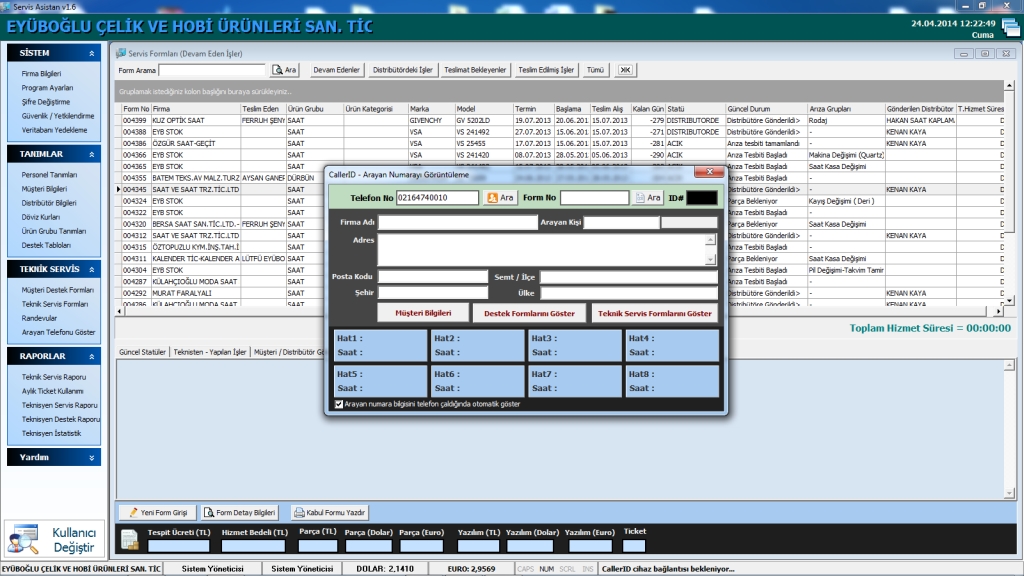Click the document icon beside Tespit Ücreti
Screen dimensions: 1024x576
pyautogui.click(x=129, y=539)
